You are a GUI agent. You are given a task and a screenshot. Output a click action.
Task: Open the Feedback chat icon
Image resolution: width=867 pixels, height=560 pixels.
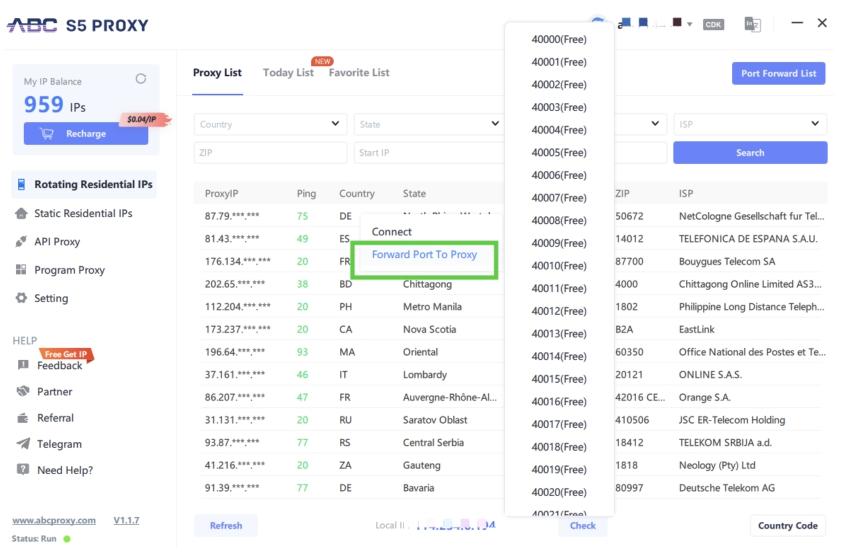(23, 365)
